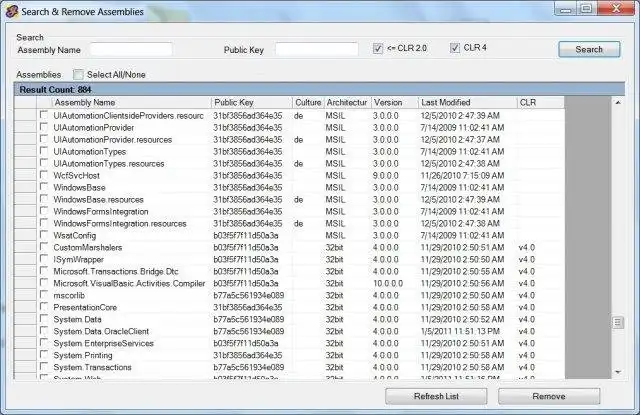Select the System.EnterpriseServices assembly name
Image resolution: width=640 pixels, height=415 pixels.
(104, 343)
